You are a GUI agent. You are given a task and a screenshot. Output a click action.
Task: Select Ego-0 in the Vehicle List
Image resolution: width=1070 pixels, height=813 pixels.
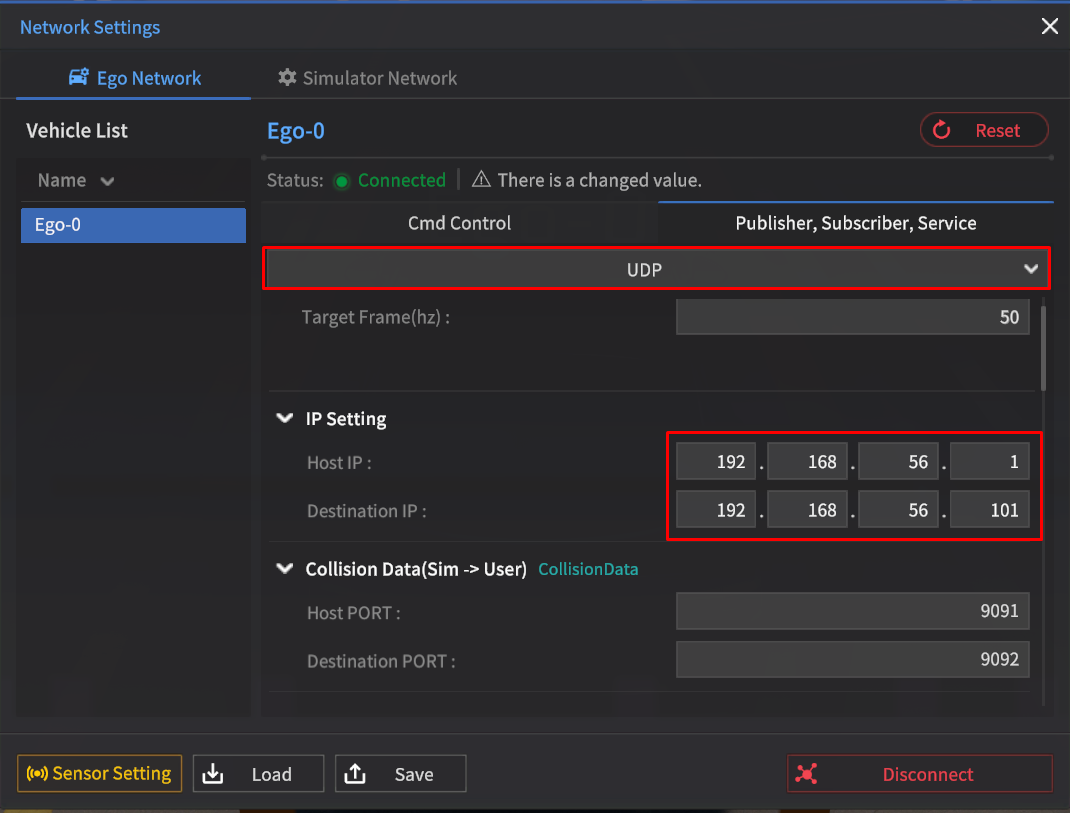coord(133,225)
